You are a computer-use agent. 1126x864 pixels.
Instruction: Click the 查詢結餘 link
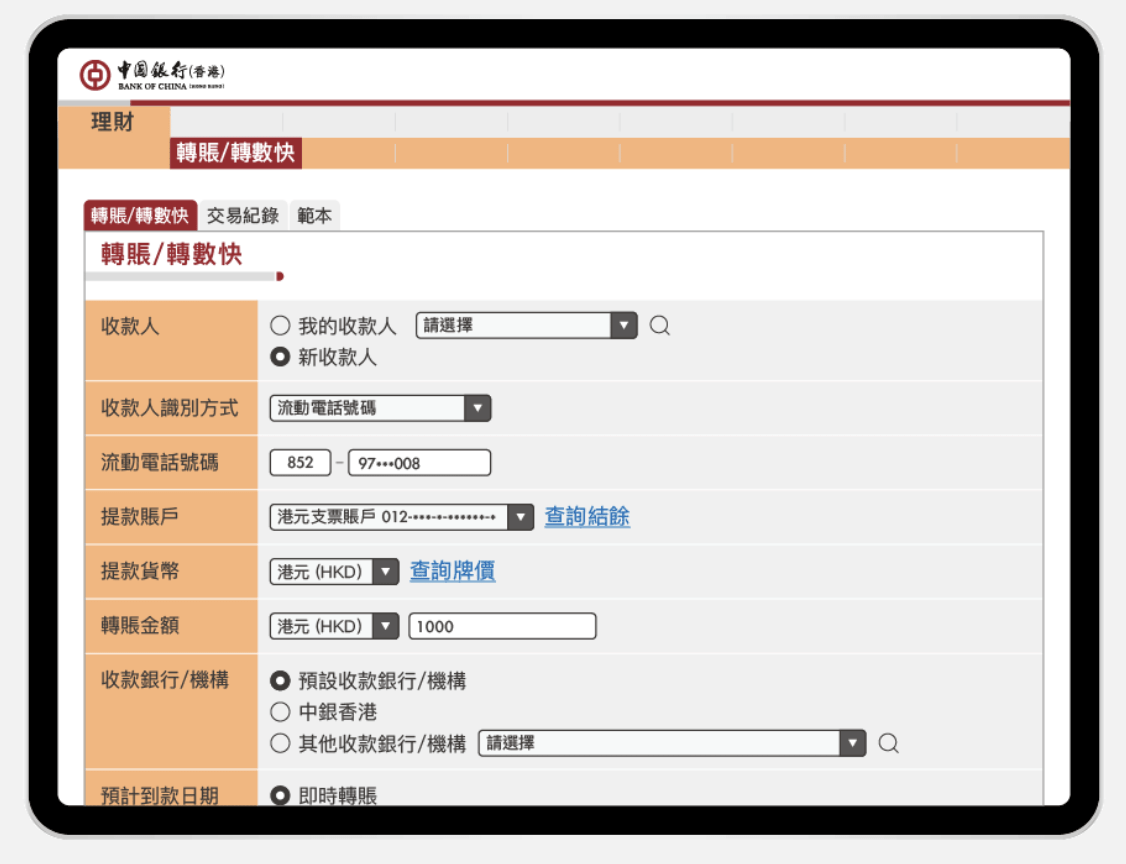[x=586, y=517]
